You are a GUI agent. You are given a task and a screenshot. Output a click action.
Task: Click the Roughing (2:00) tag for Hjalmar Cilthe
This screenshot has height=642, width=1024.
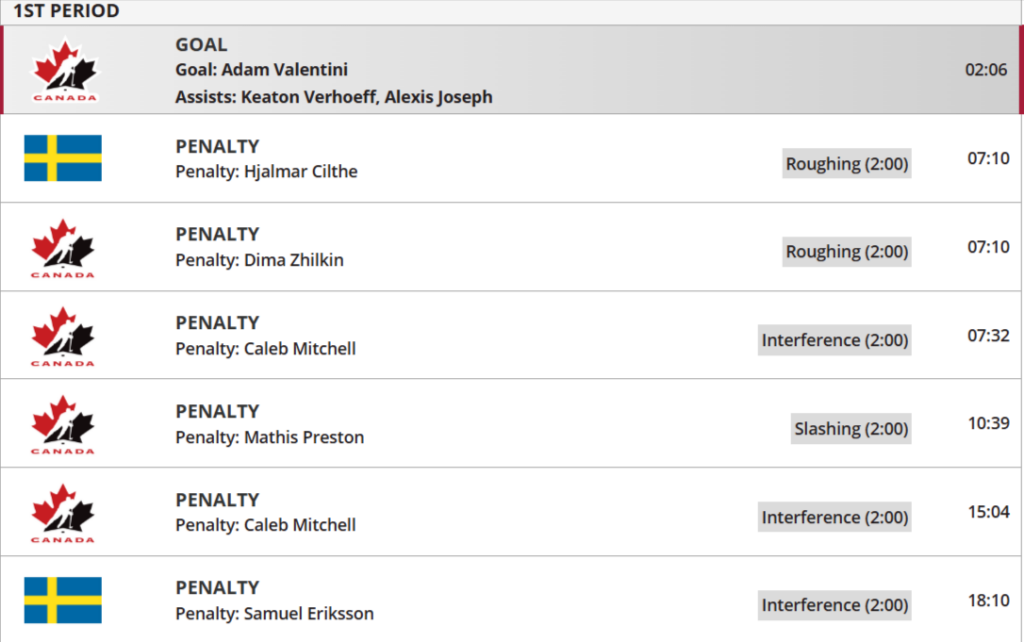pyautogui.click(x=846, y=164)
